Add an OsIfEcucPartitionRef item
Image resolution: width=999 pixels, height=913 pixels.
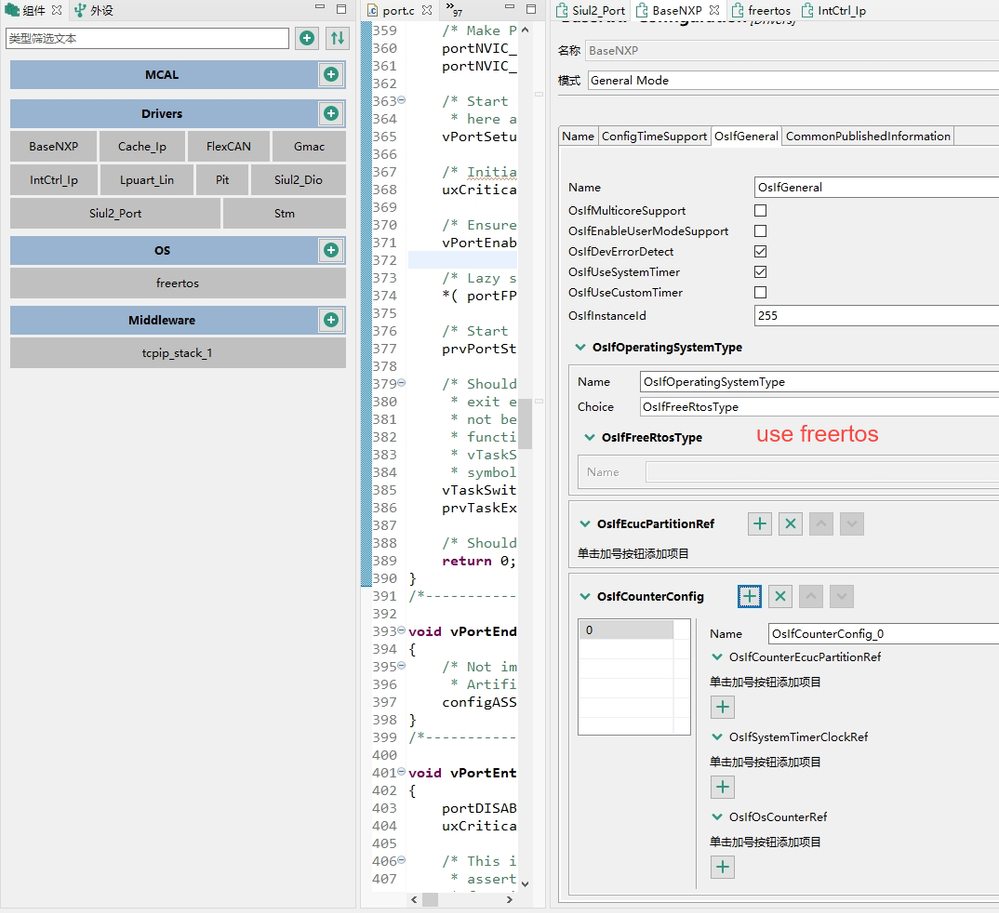(759, 524)
